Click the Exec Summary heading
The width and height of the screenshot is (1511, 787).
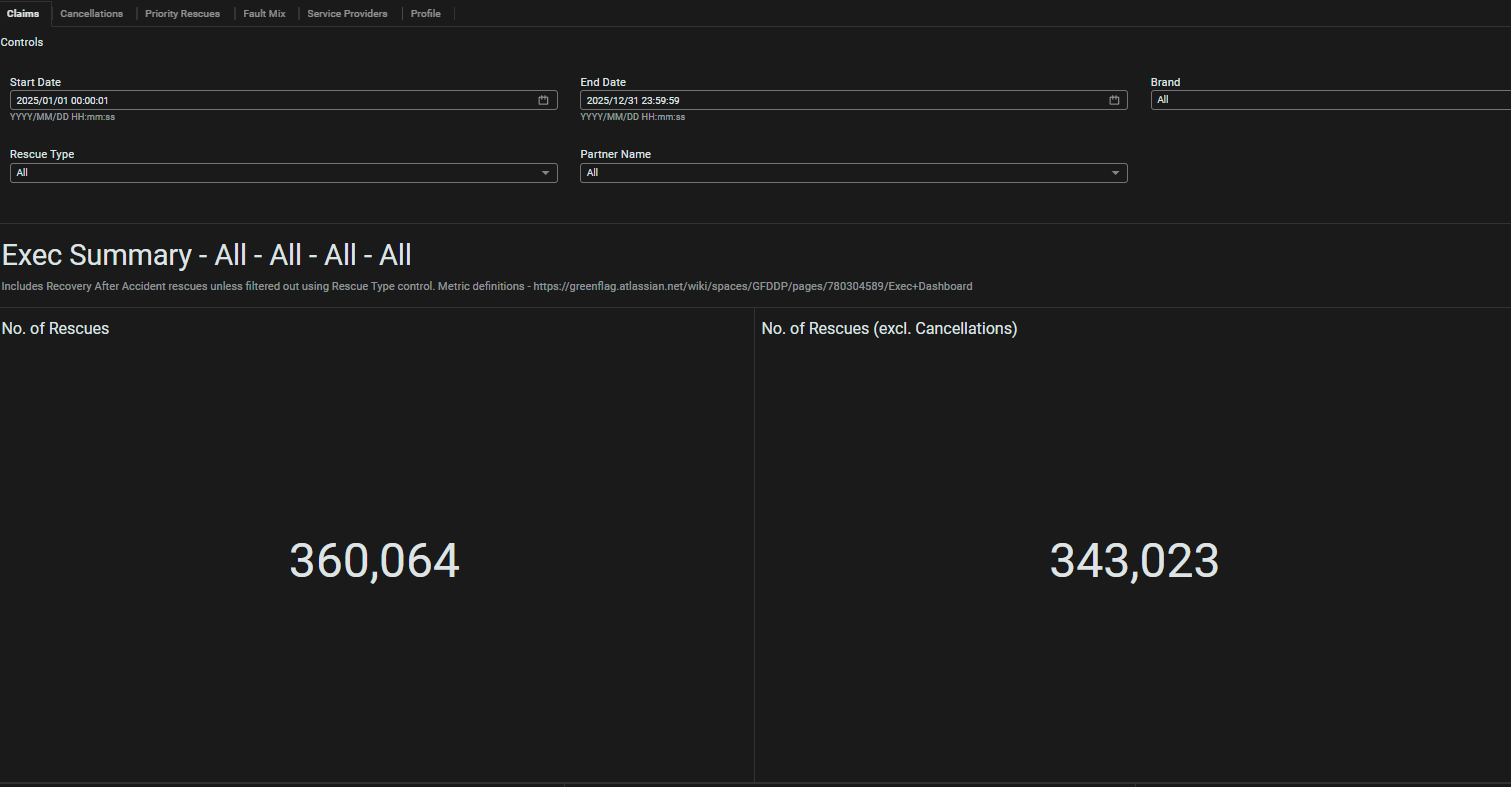206,255
